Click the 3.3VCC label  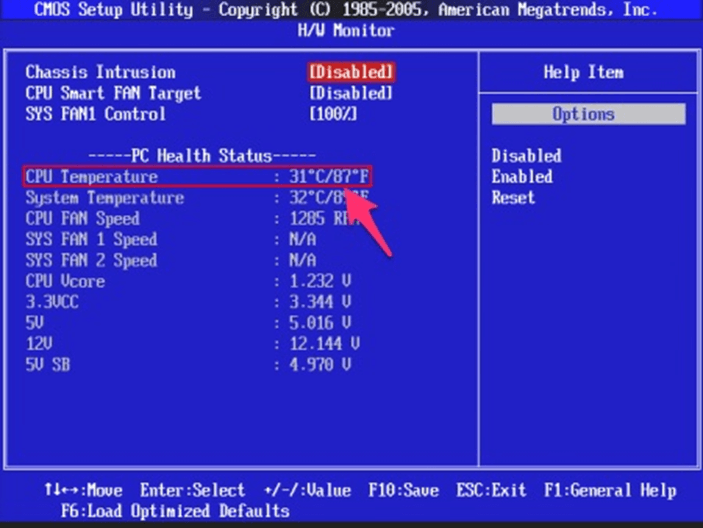point(52,302)
